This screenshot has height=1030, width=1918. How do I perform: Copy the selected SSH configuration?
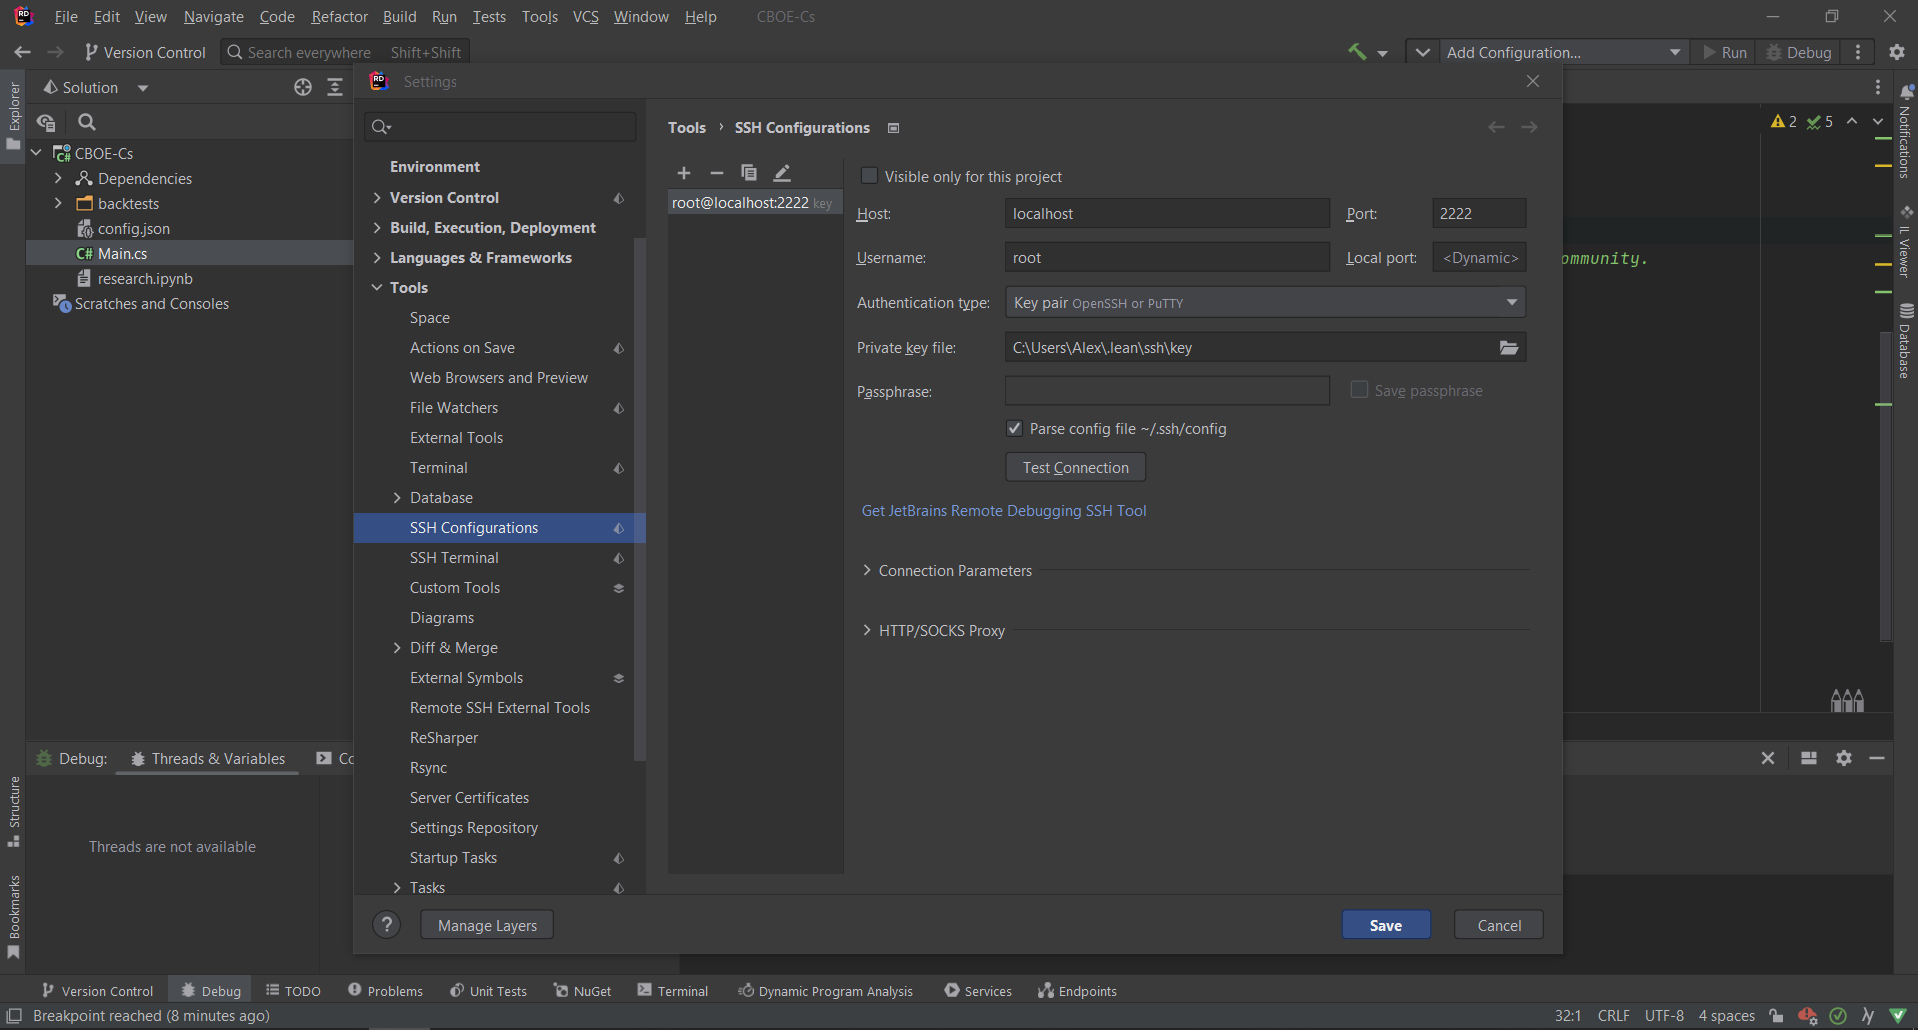coord(748,173)
